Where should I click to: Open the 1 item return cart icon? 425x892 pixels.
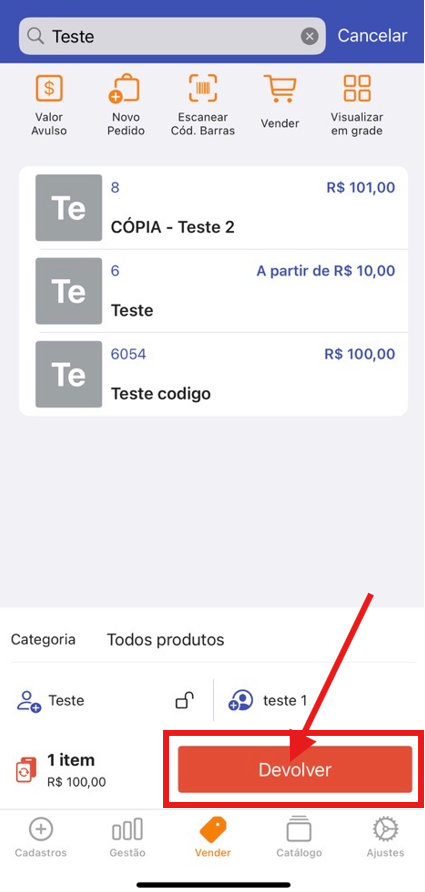point(26,770)
